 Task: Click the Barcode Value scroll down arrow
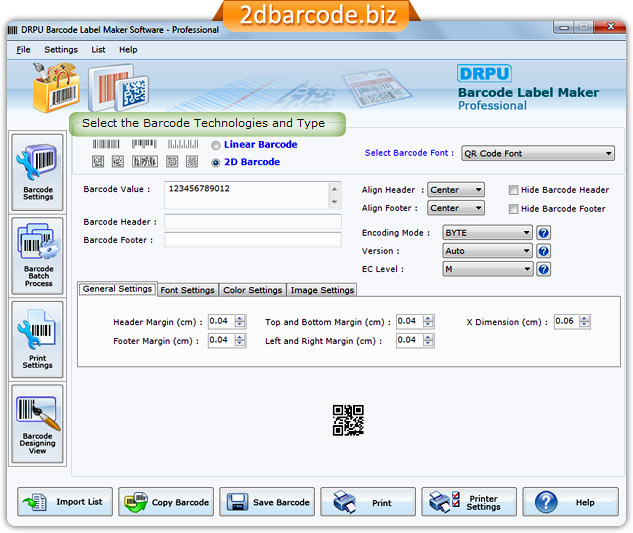pyautogui.click(x=335, y=202)
